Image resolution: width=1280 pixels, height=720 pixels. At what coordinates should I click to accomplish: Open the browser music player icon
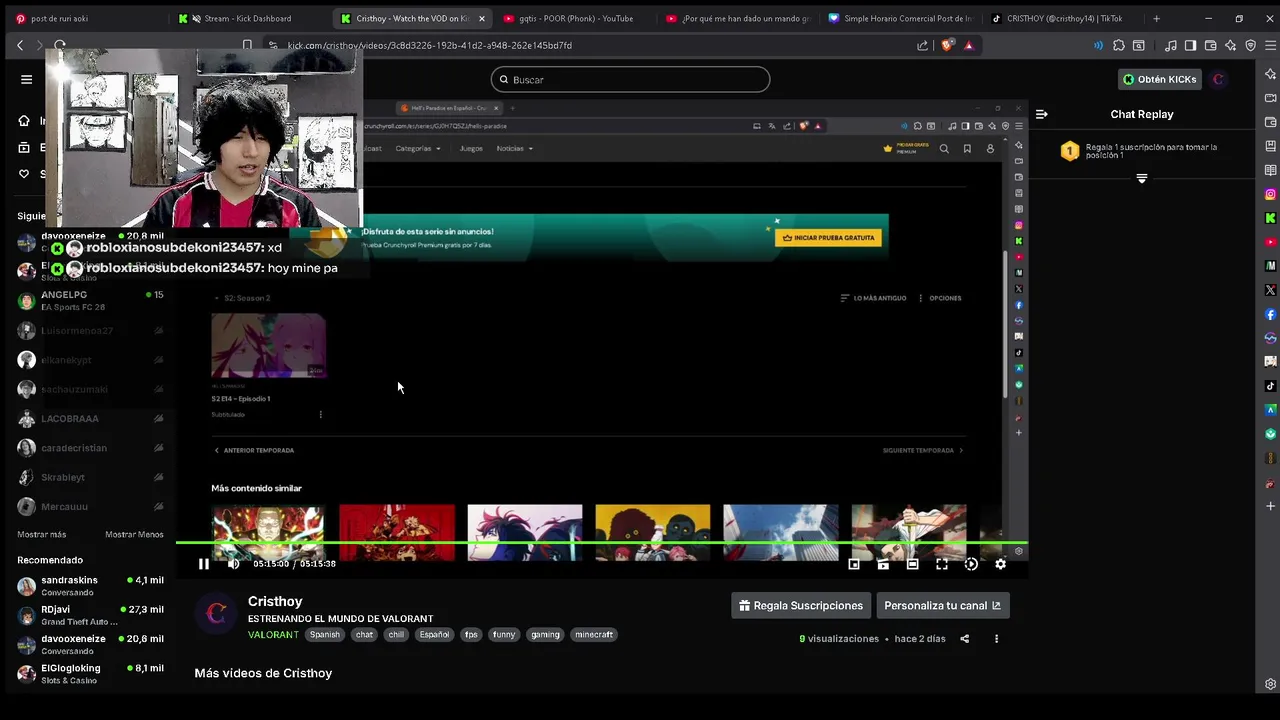coord(1171,45)
